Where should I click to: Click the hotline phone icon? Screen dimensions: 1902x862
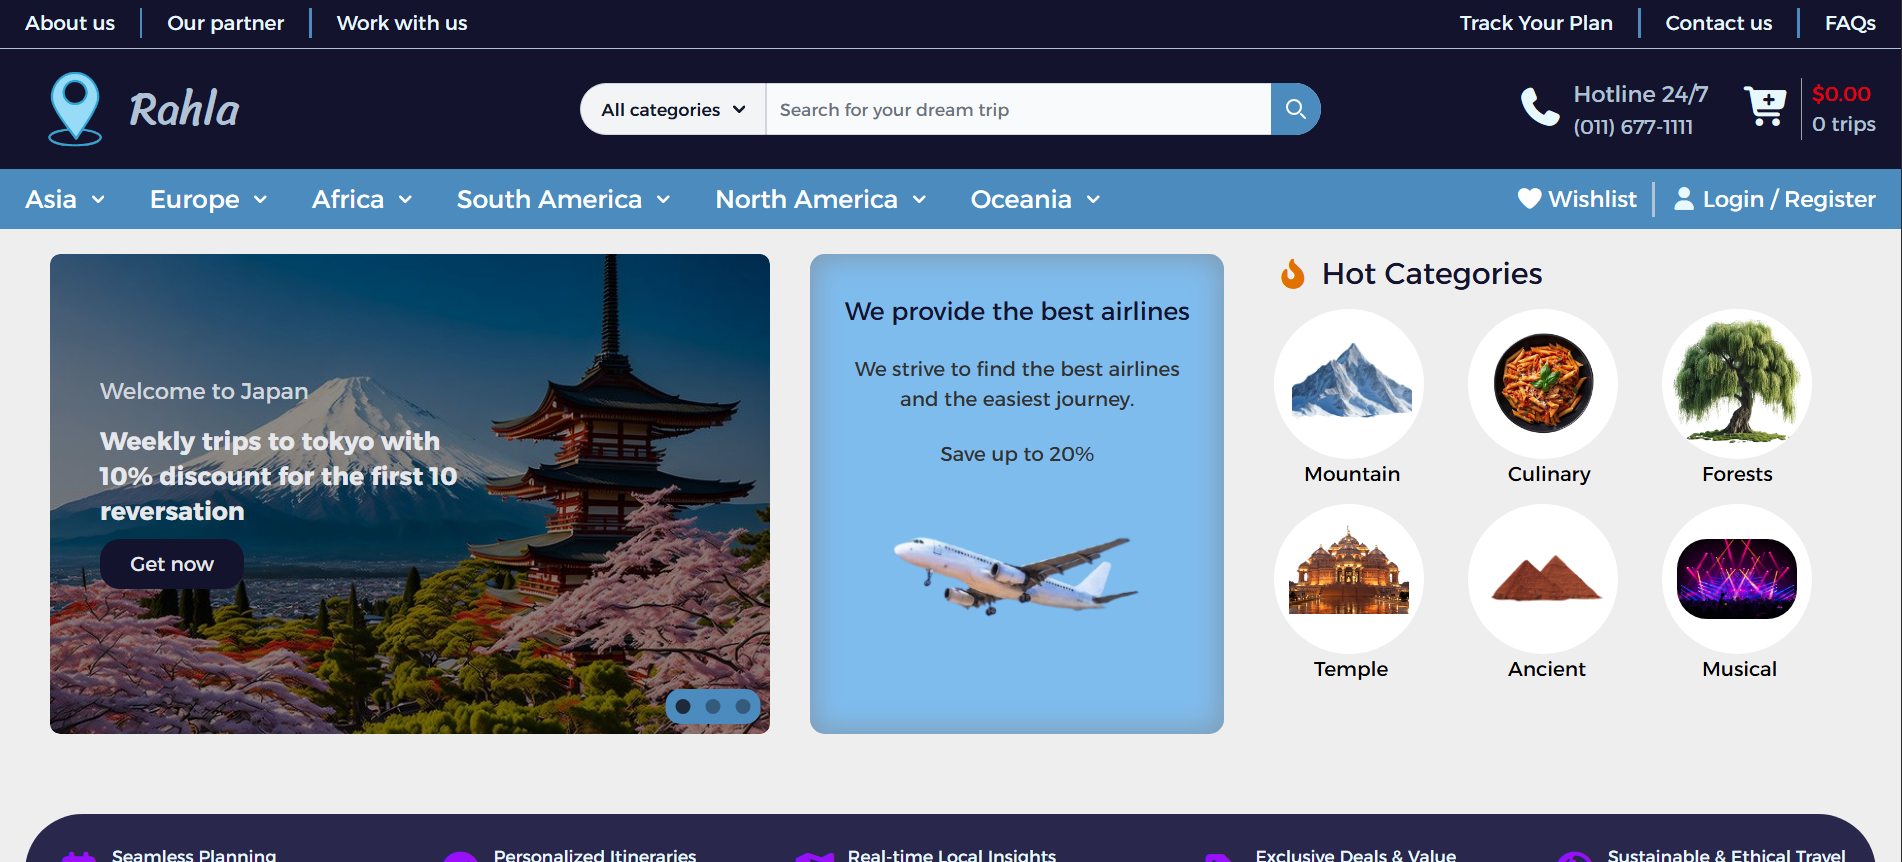click(1540, 107)
